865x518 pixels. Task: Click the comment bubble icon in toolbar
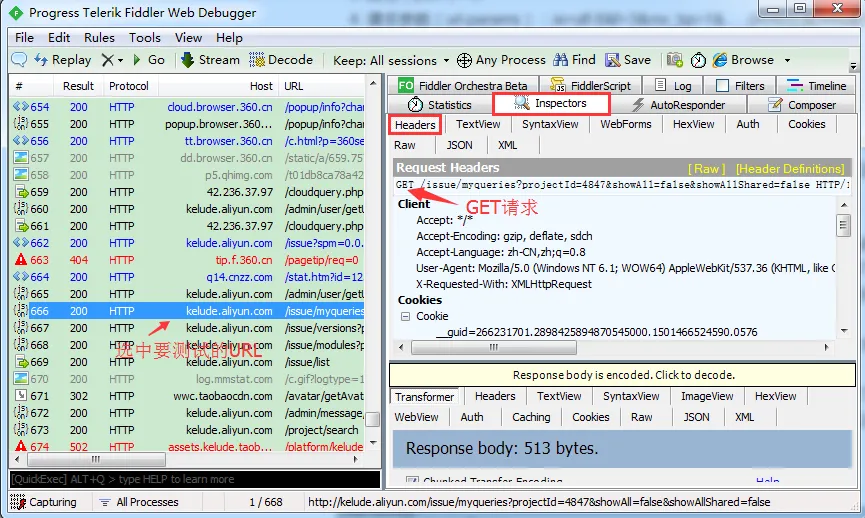19,60
